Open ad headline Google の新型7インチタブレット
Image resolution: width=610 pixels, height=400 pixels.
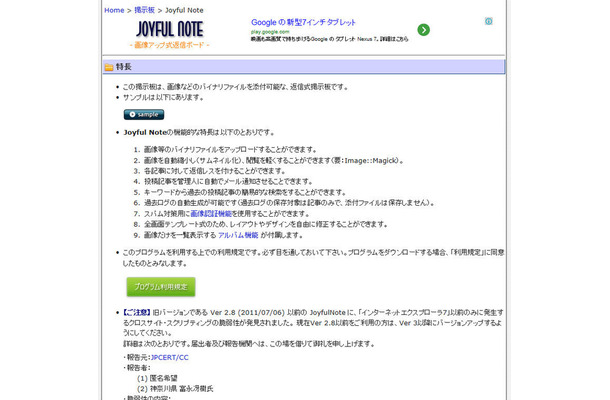(x=314, y=19)
